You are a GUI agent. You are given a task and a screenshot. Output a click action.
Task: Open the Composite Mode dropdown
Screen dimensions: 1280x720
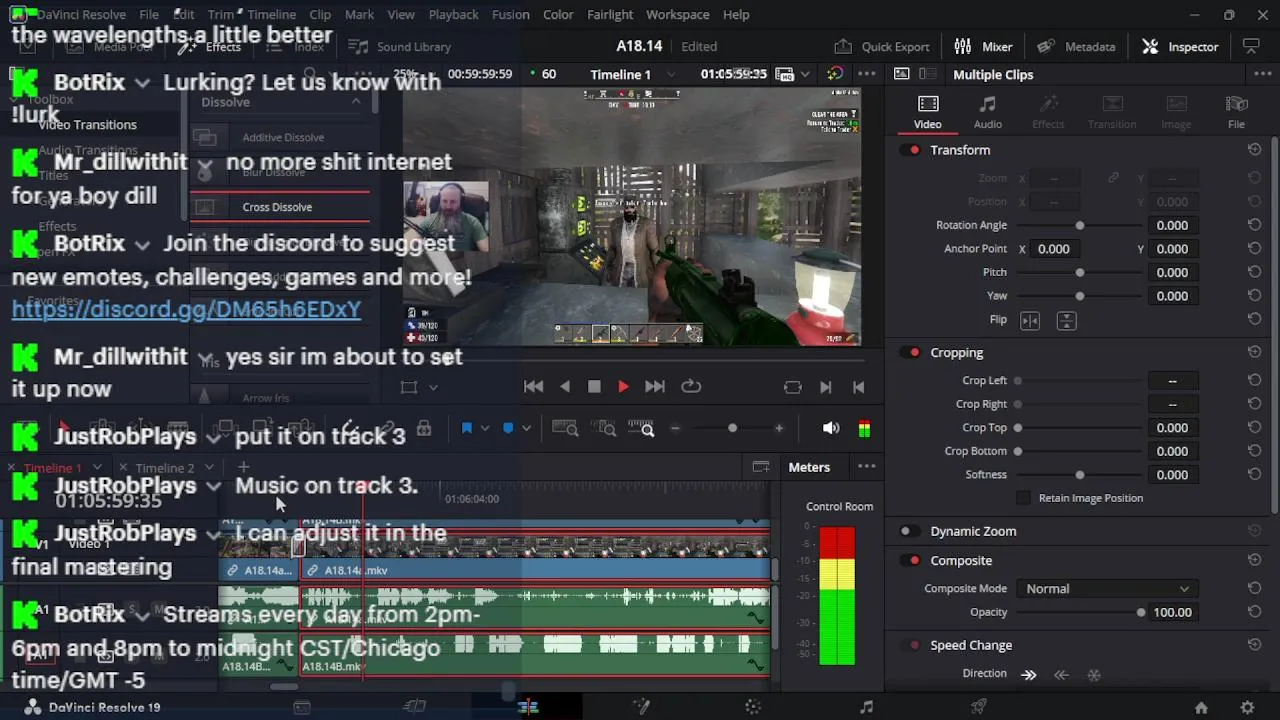click(x=1107, y=589)
